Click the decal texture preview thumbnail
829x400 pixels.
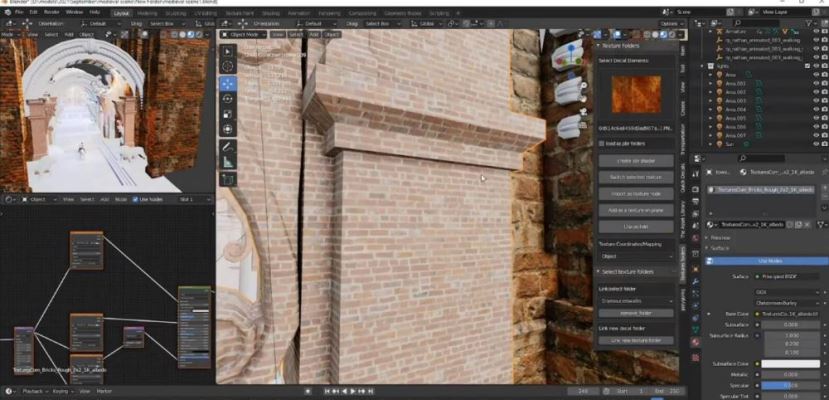click(636, 95)
